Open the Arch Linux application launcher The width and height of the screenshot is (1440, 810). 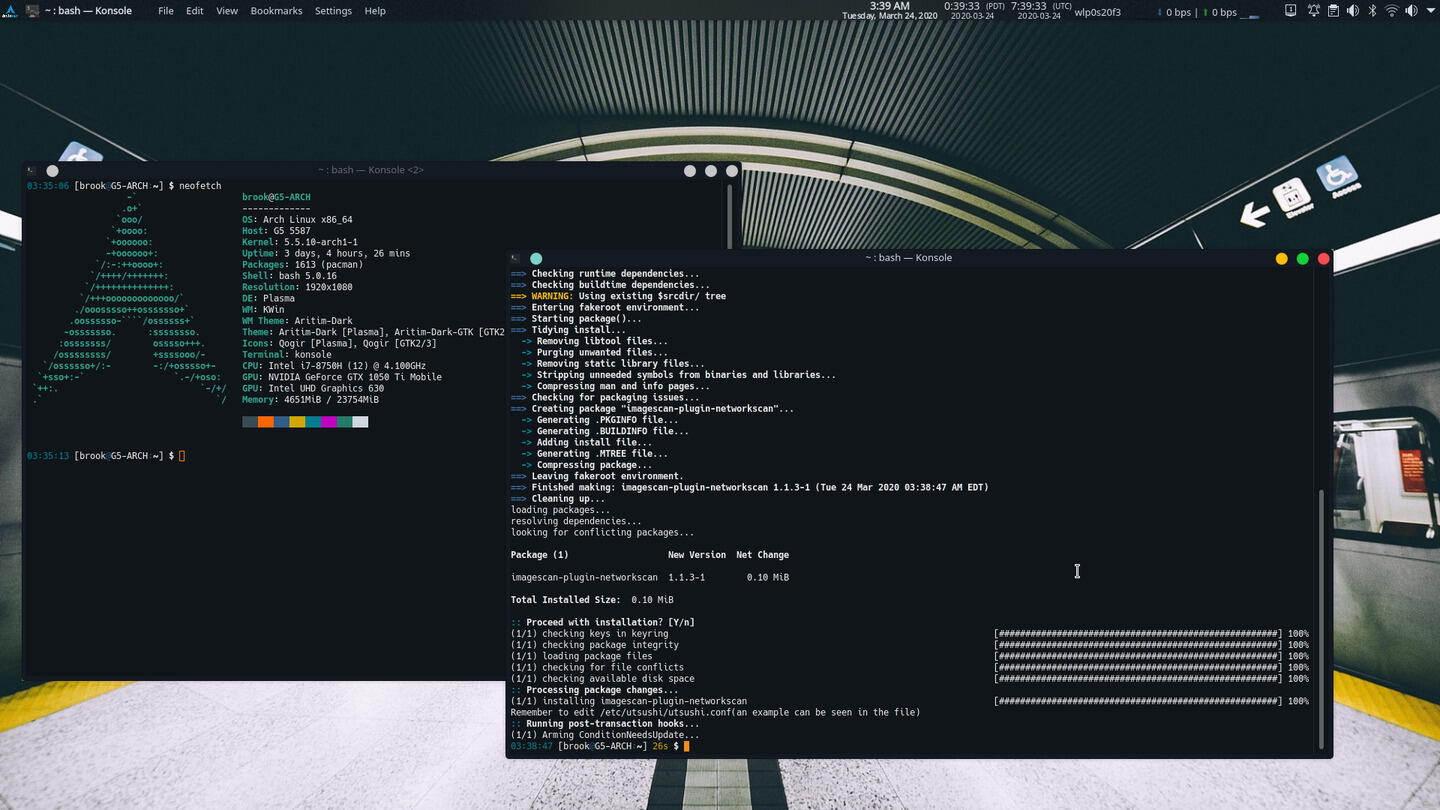pyautogui.click(x=10, y=11)
